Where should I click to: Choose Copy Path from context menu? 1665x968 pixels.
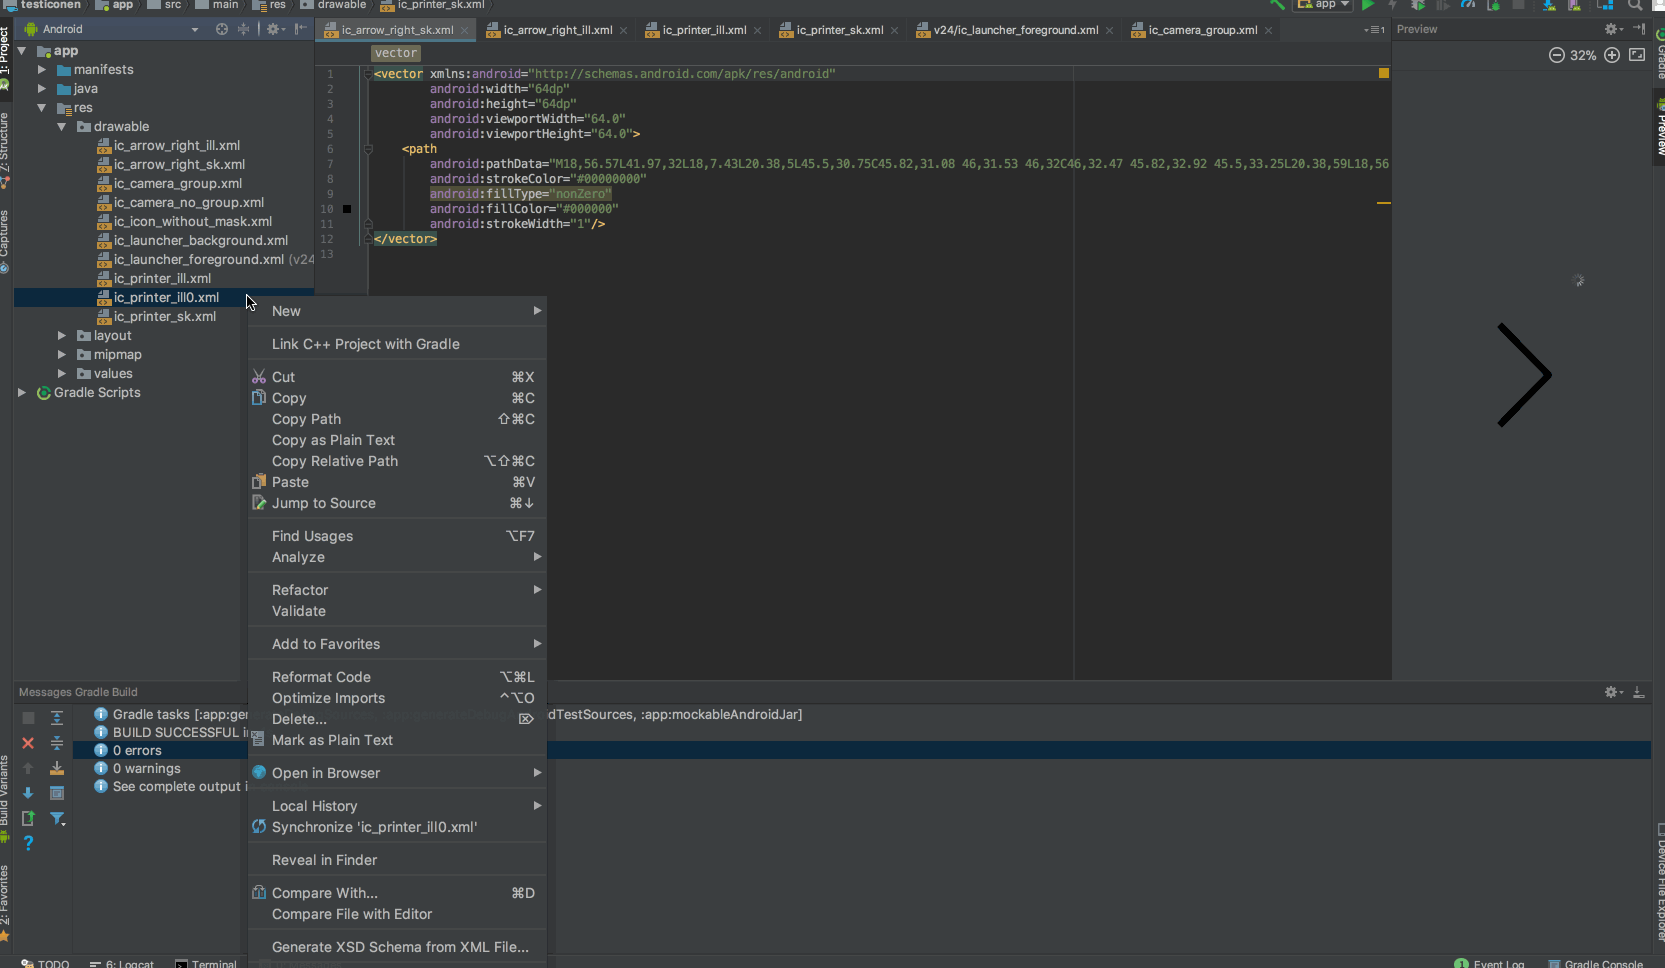point(397,419)
